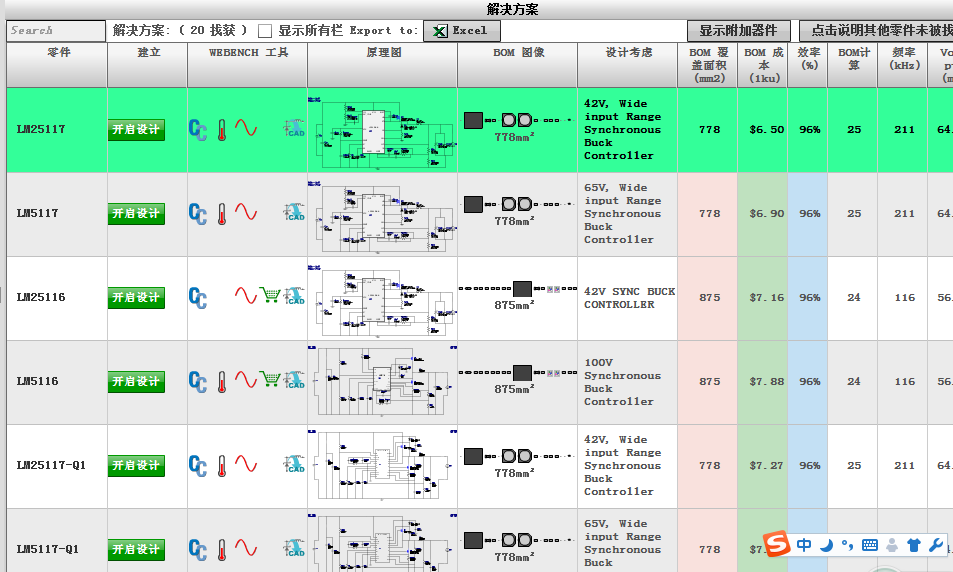Viewport: 953px width, 572px height.
Task: Click 开启设计 for LM25117-Q1
Action: click(136, 465)
